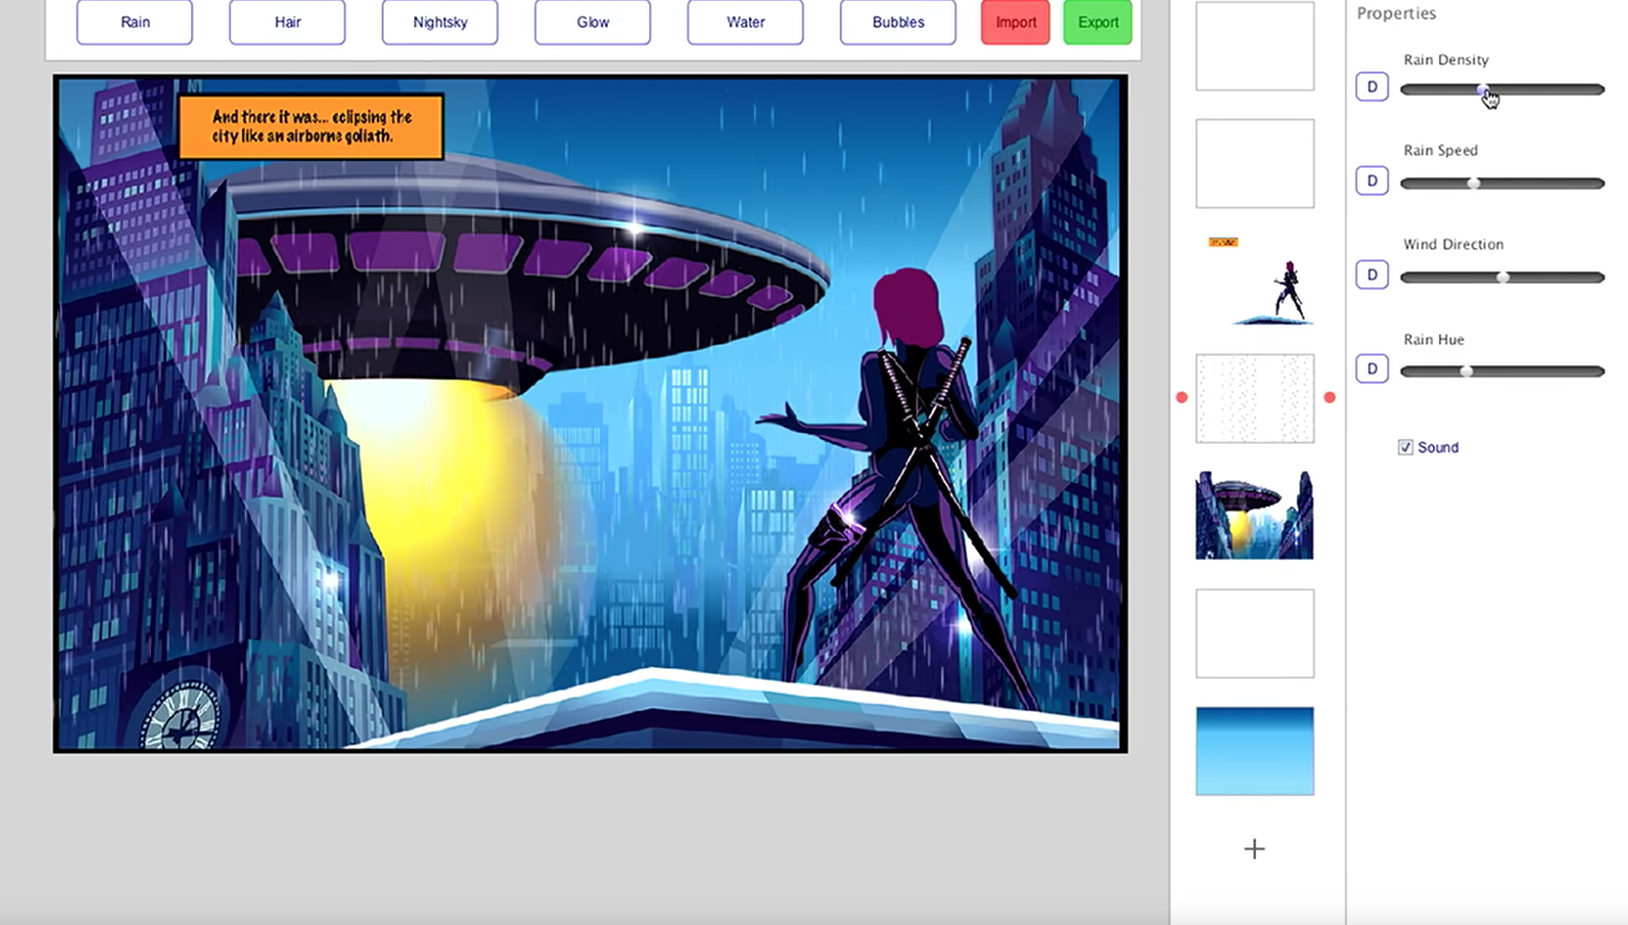Select the UFO city background layer thumbnail

1254,516
